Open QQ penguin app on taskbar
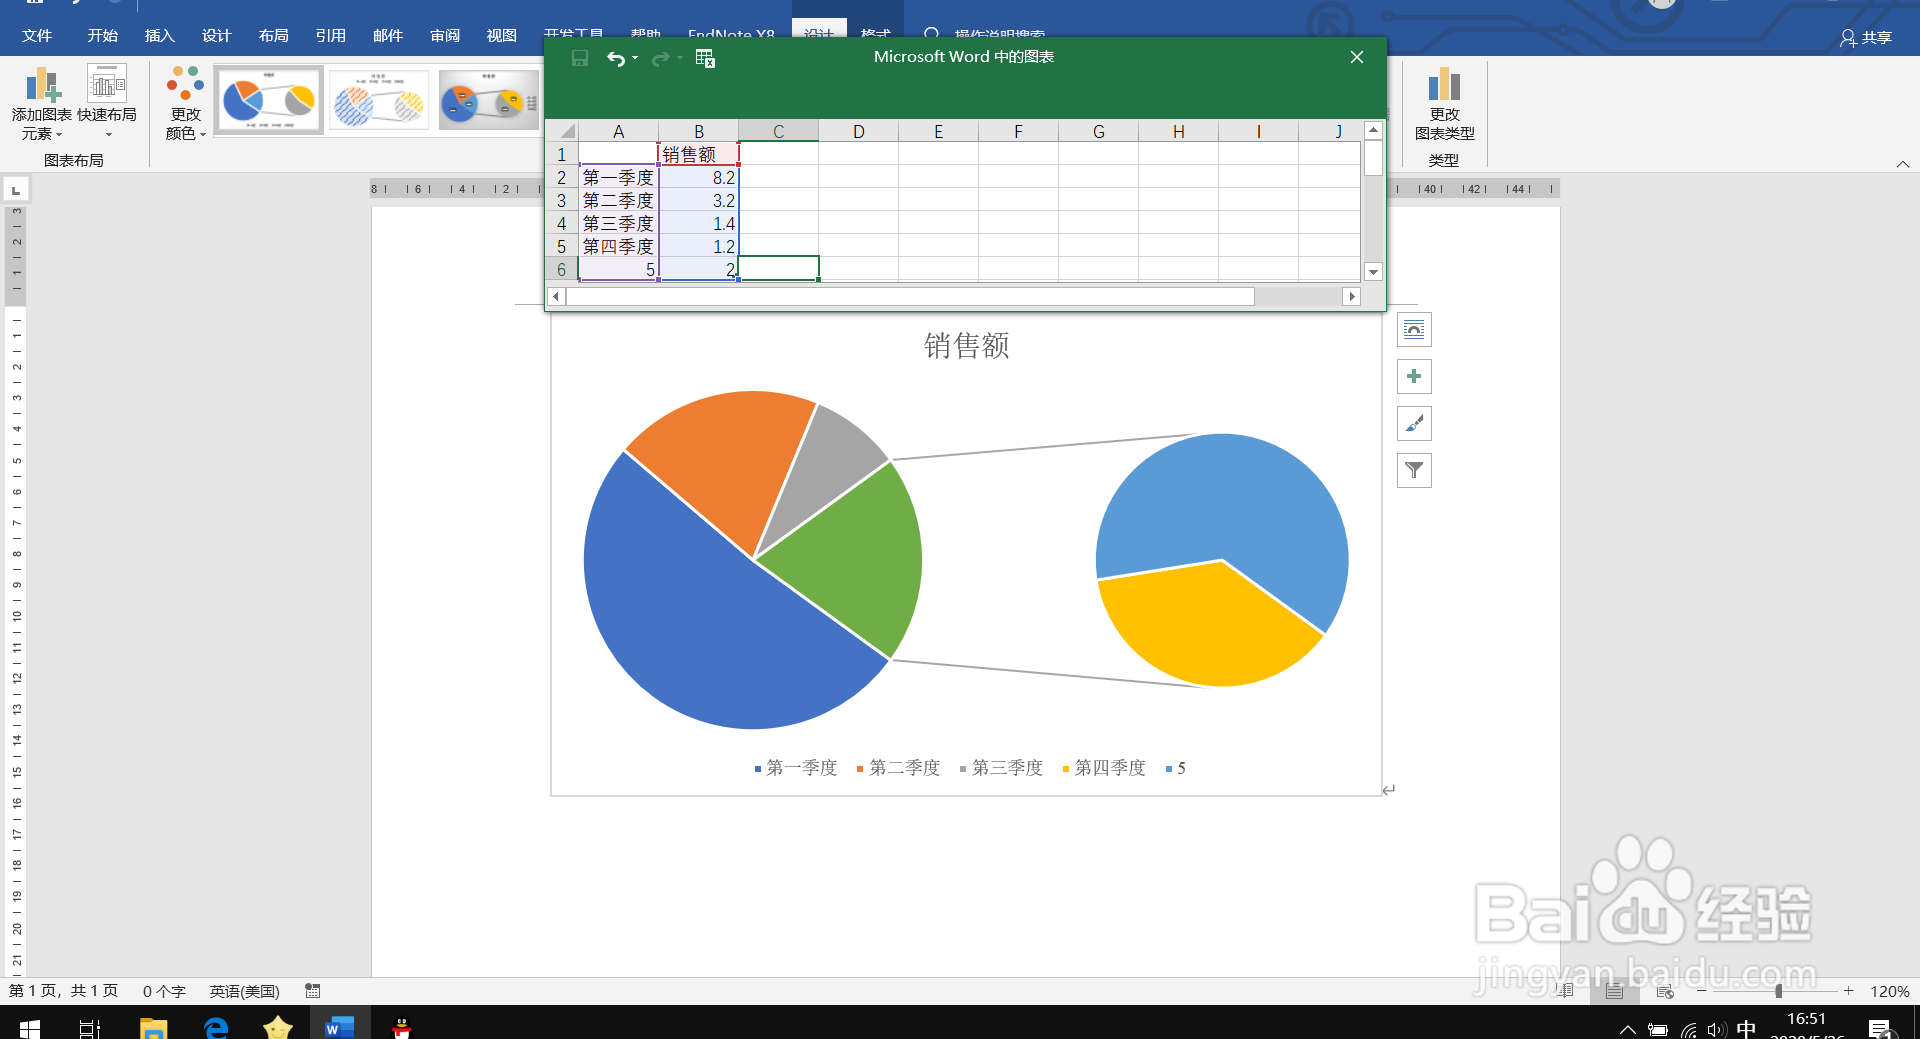The height and width of the screenshot is (1039, 1920). tap(402, 1027)
